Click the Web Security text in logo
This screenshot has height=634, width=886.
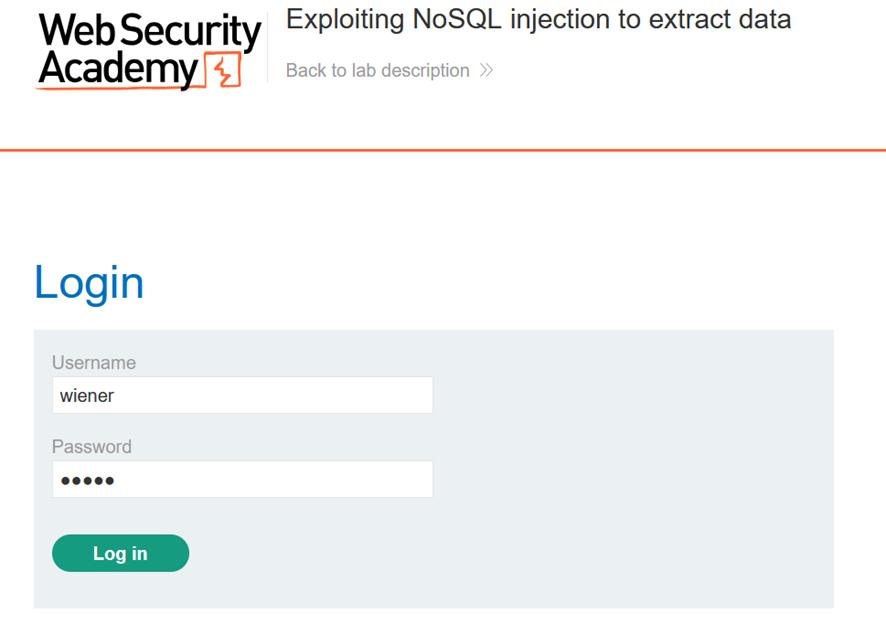click(150, 31)
